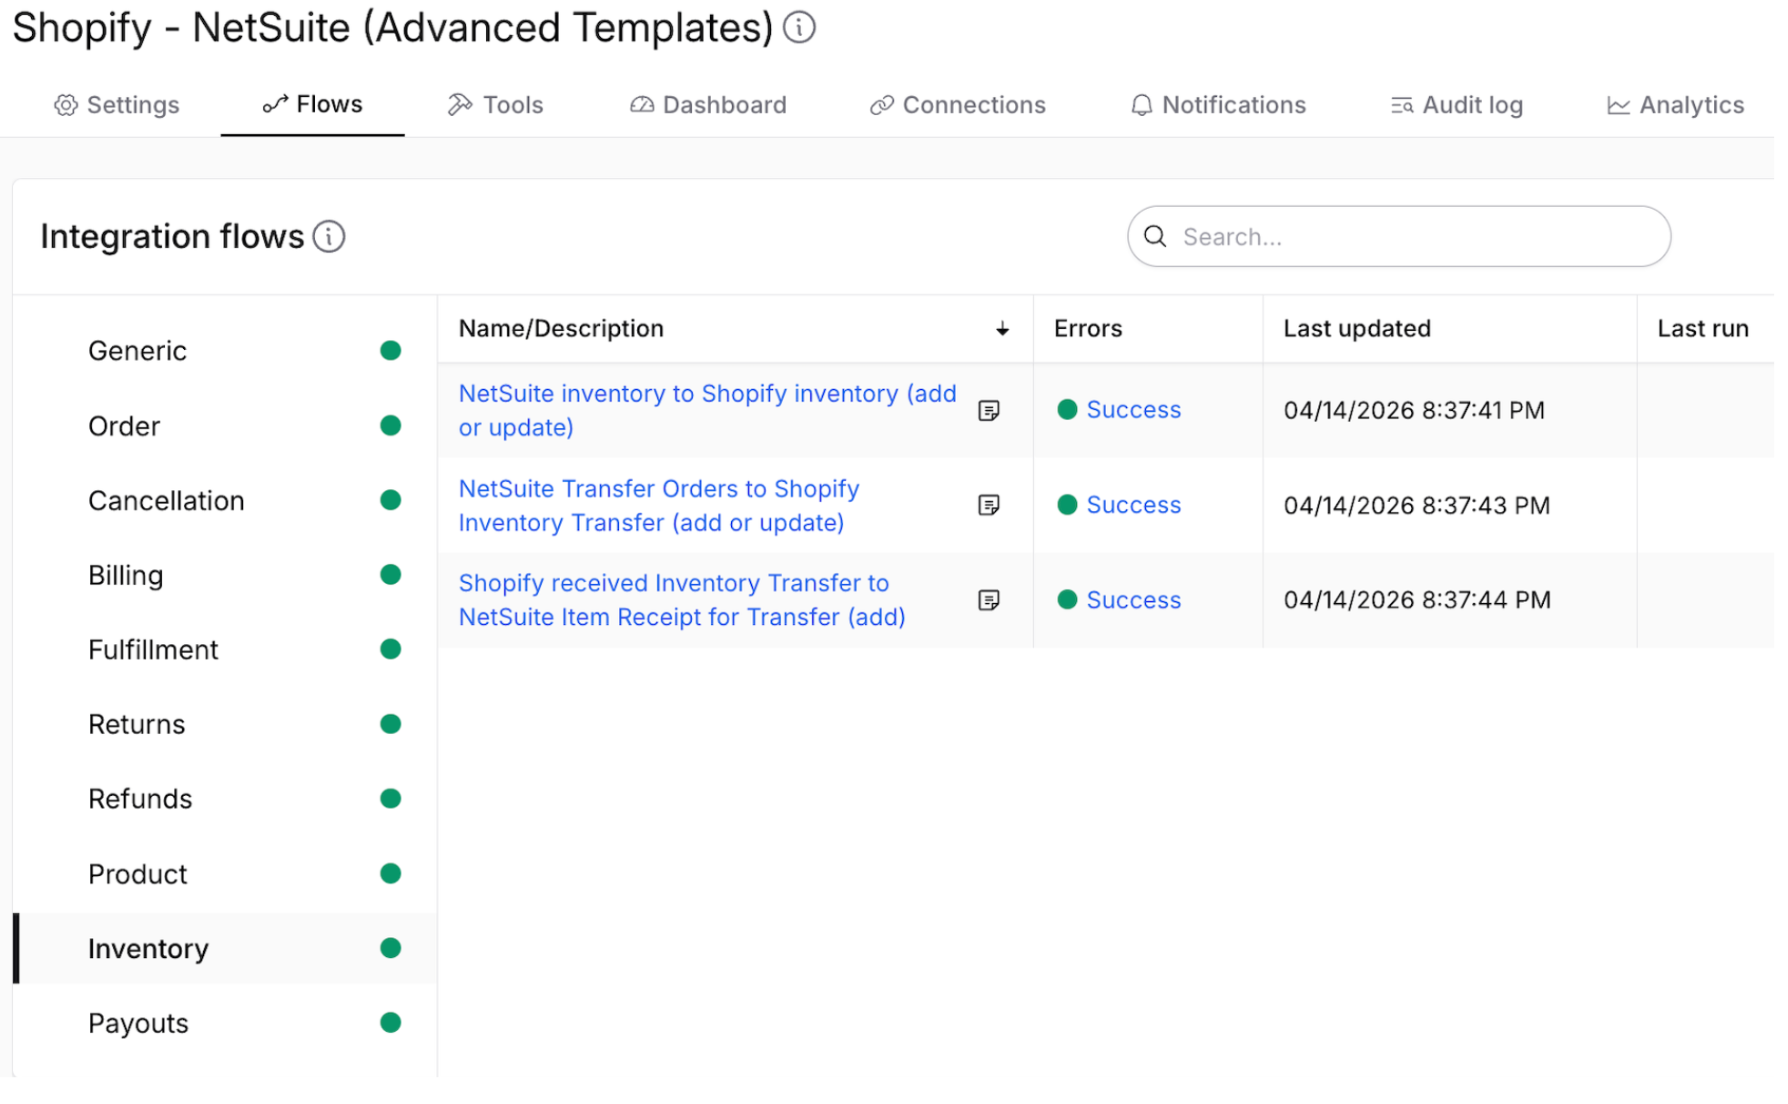Click the chart icon on Analytics tab
The image size is (1788, 1104).
tap(1619, 105)
